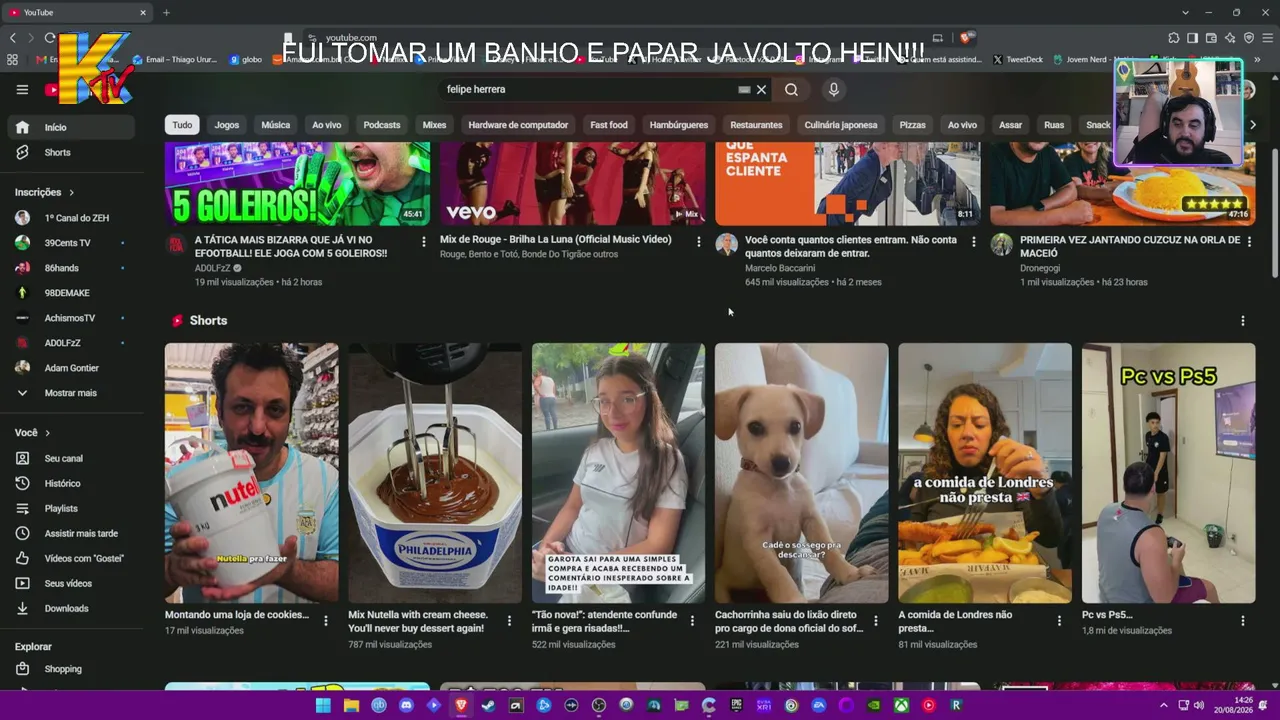Open the browser hamburger menu
This screenshot has height=720, width=1280.
coord(1267,38)
